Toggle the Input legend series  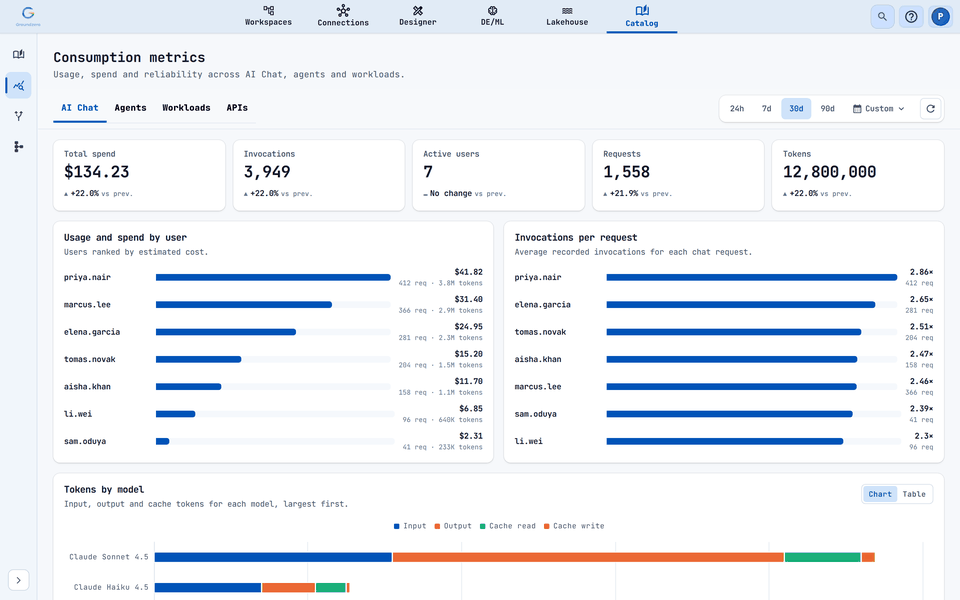410,526
